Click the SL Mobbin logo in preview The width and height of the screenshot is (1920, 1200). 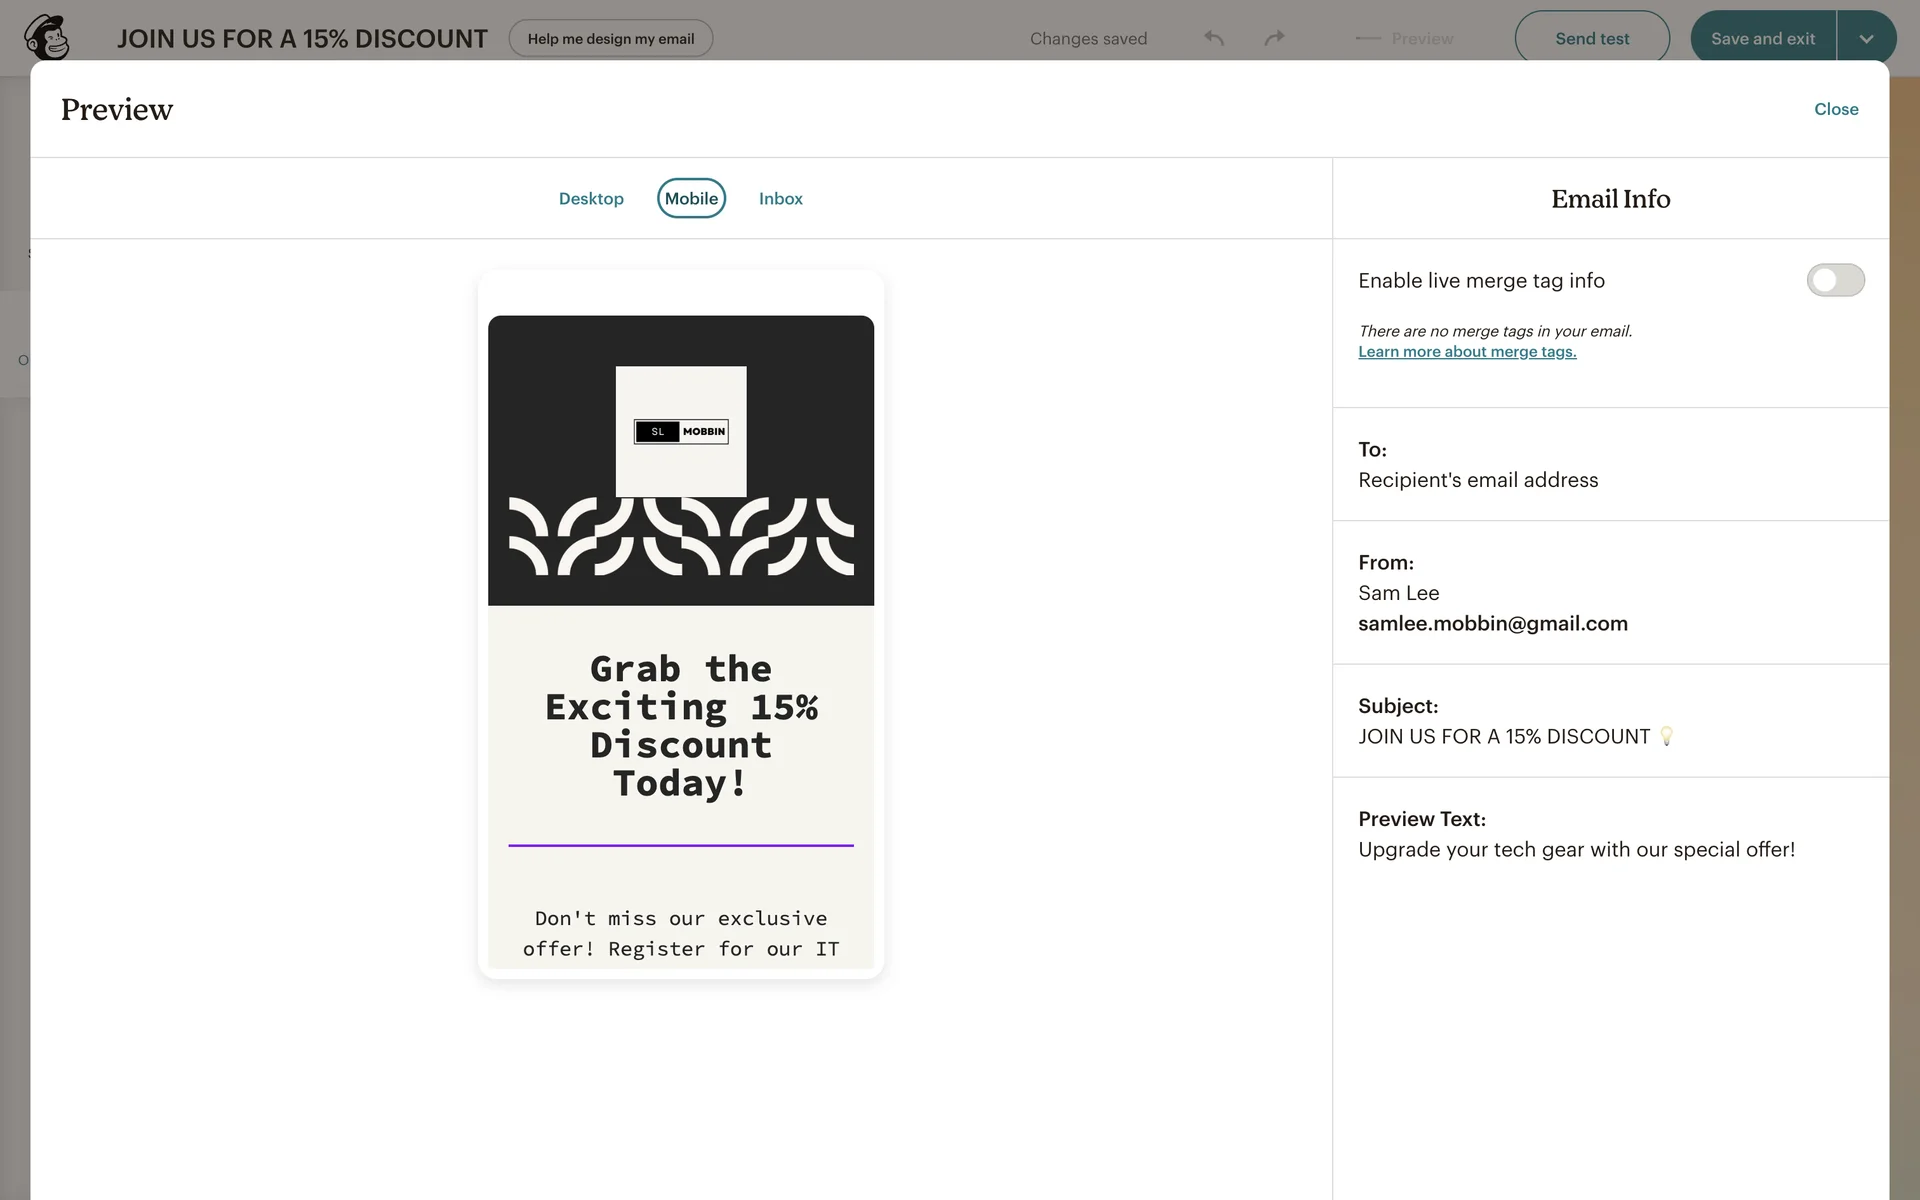coord(681,432)
